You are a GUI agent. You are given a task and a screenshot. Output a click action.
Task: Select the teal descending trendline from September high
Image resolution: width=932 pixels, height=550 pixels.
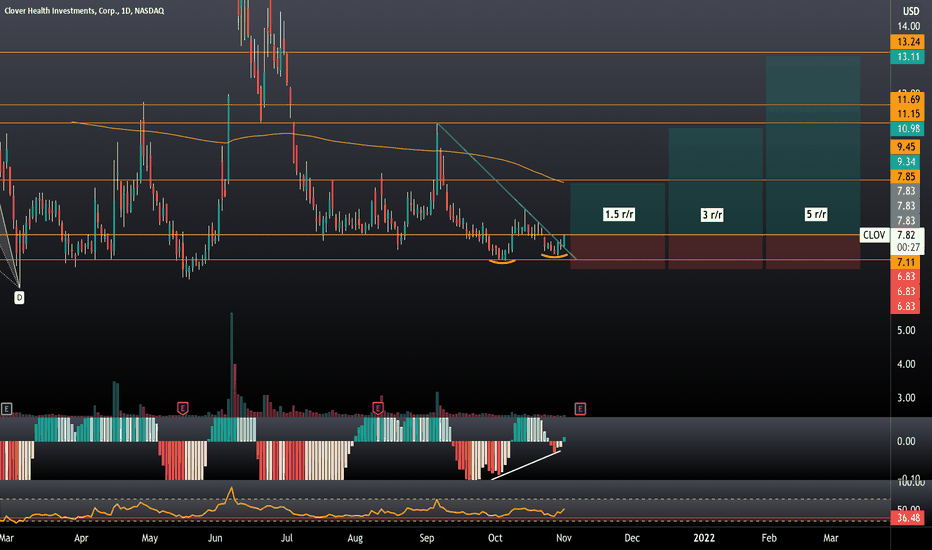click(x=506, y=191)
